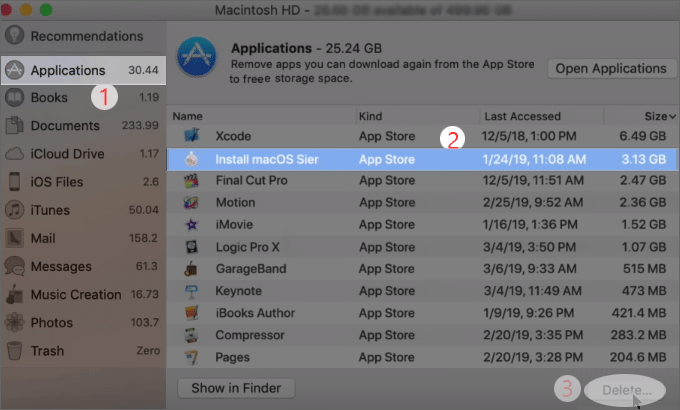Click the Install macOS Sierra icon
Viewport: 680px width, 410px height.
(x=191, y=159)
